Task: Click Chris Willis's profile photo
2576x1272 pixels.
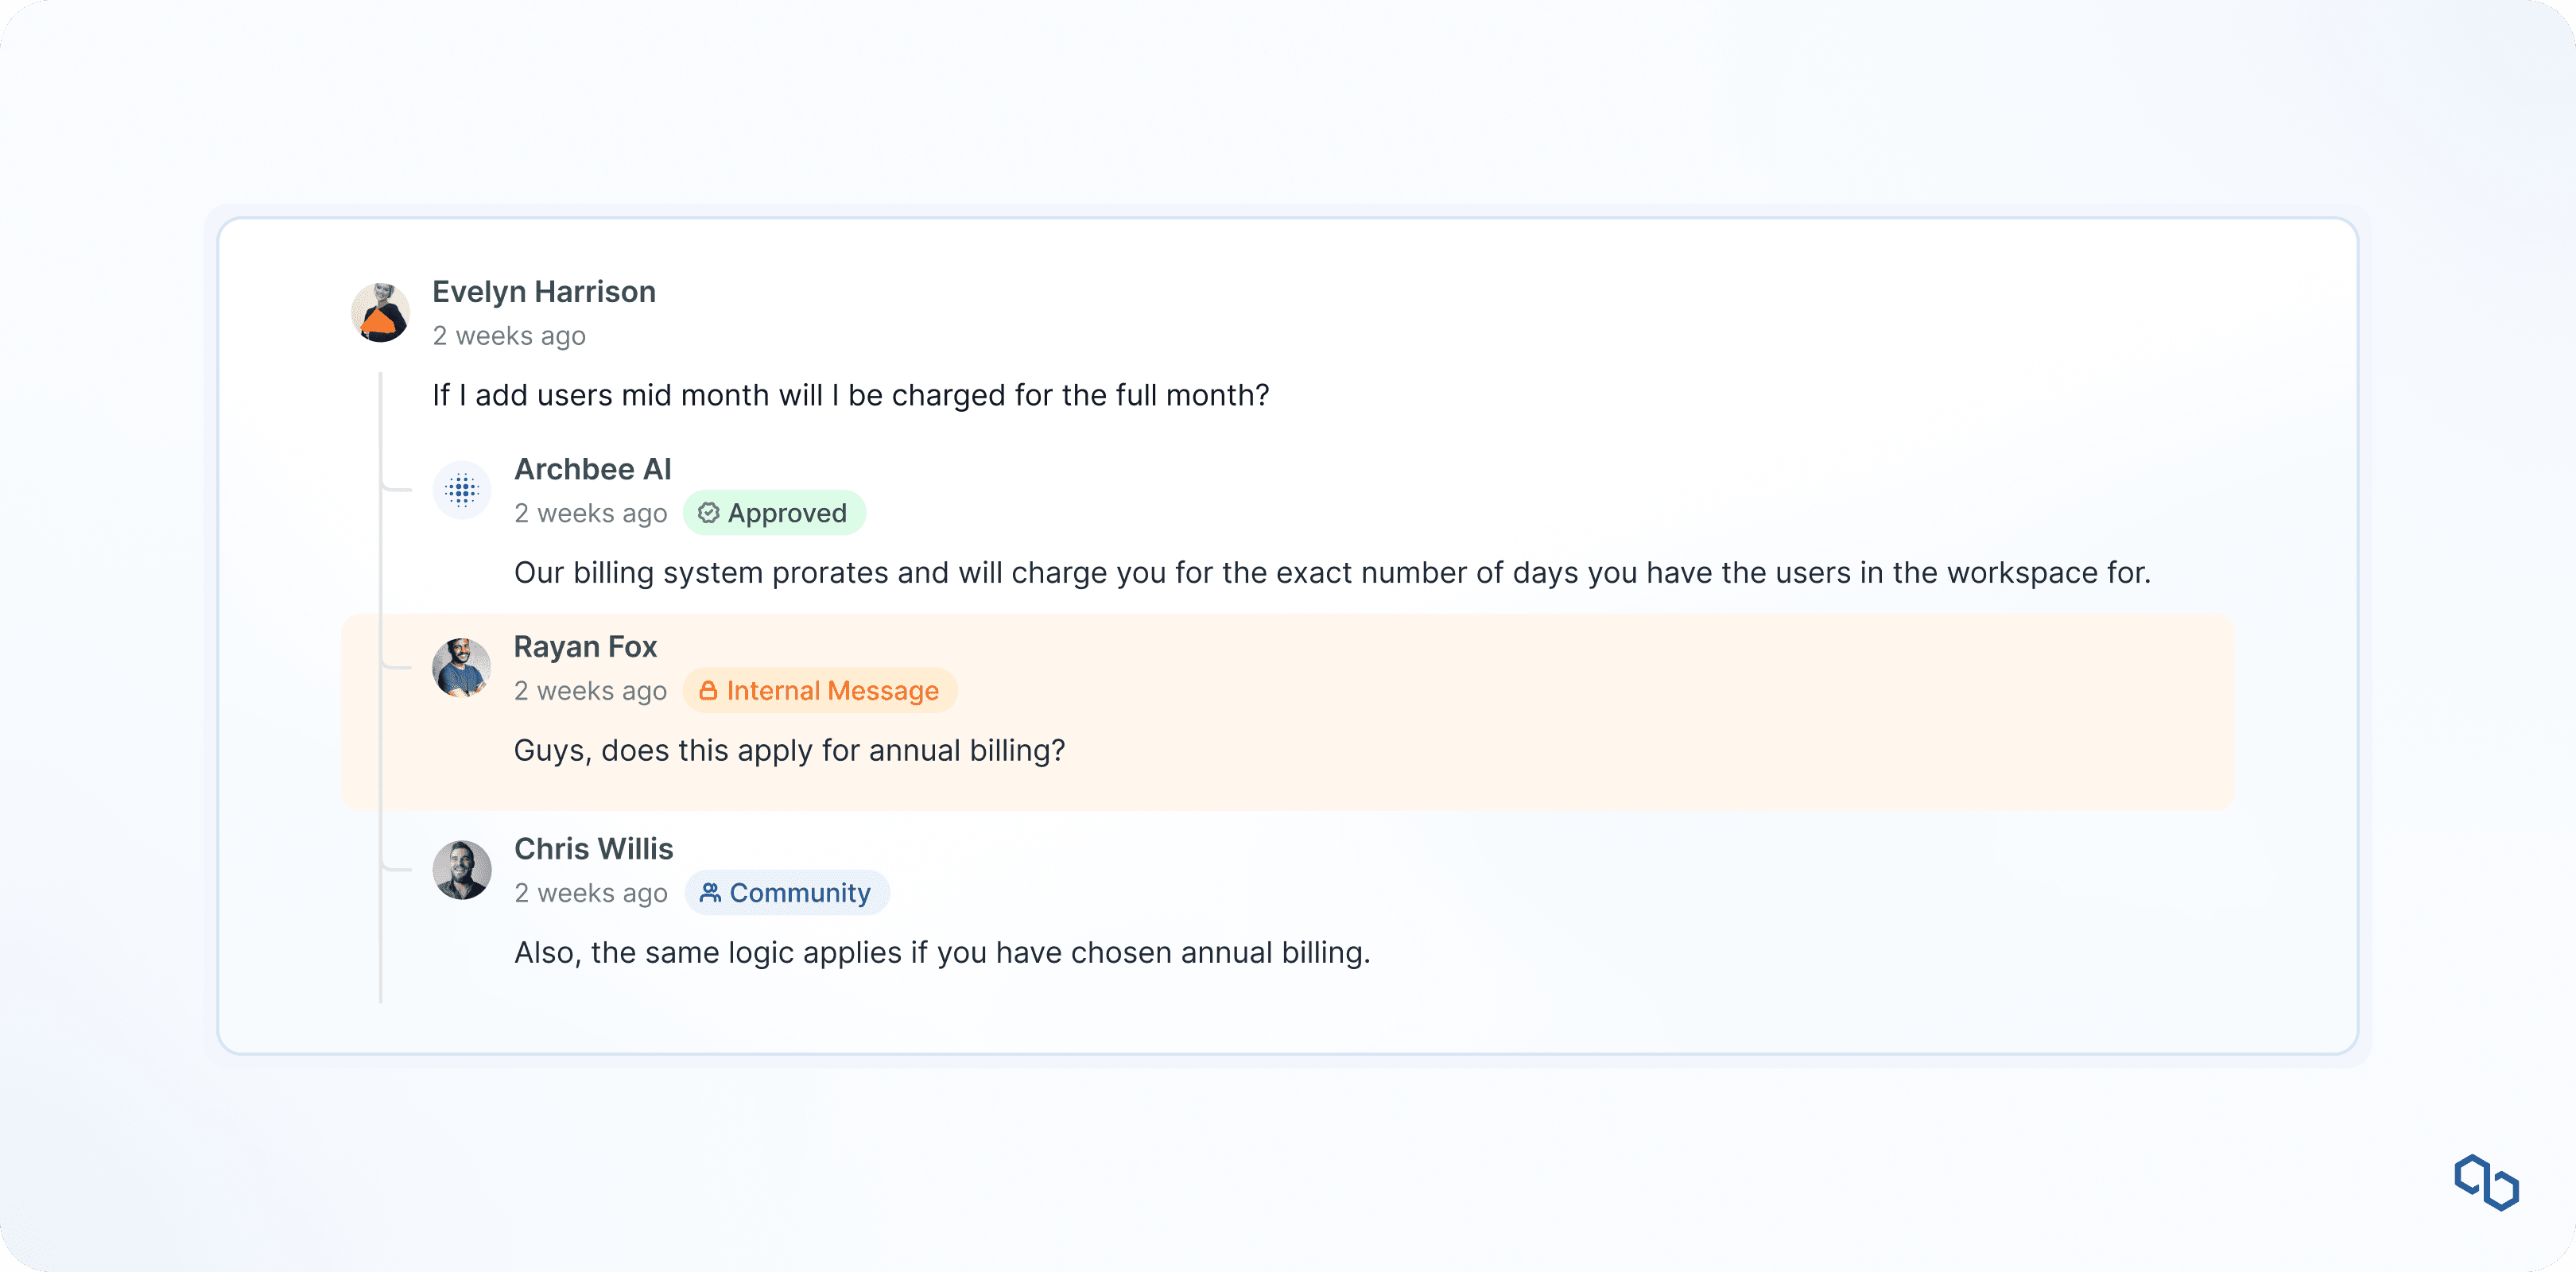Action: coord(462,870)
